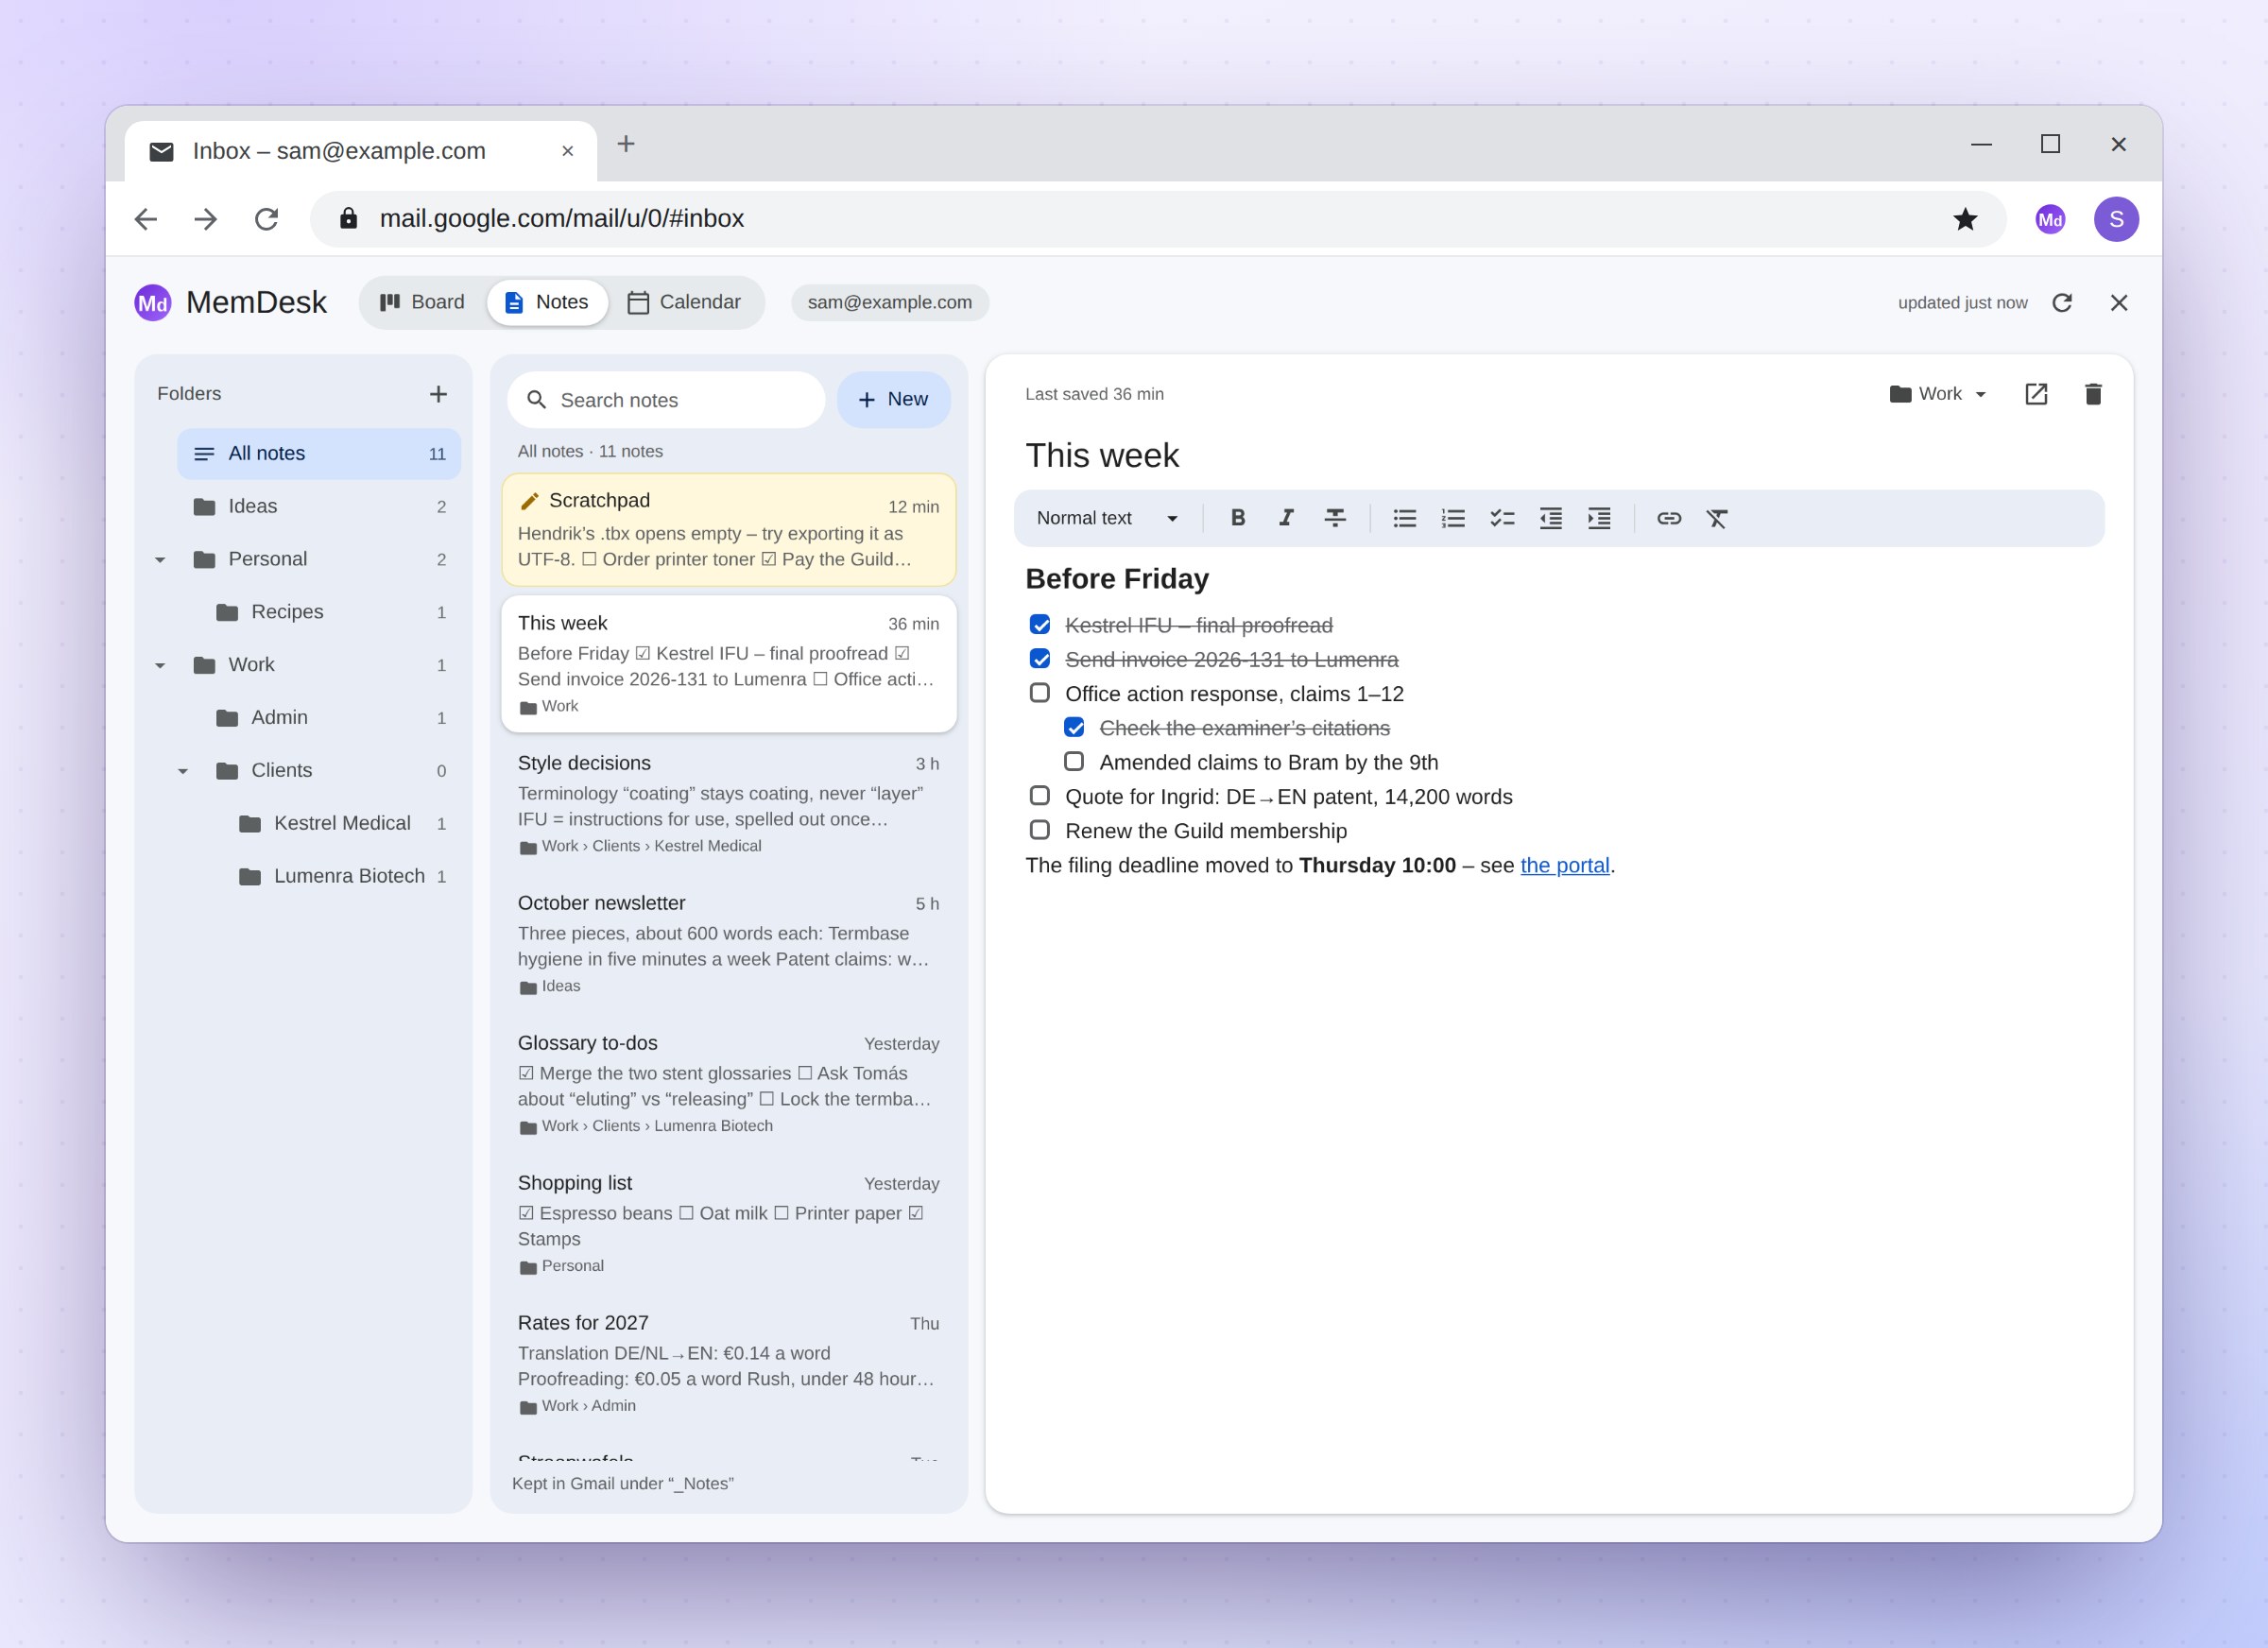Open the Normal text style dropdown

pos(1108,518)
